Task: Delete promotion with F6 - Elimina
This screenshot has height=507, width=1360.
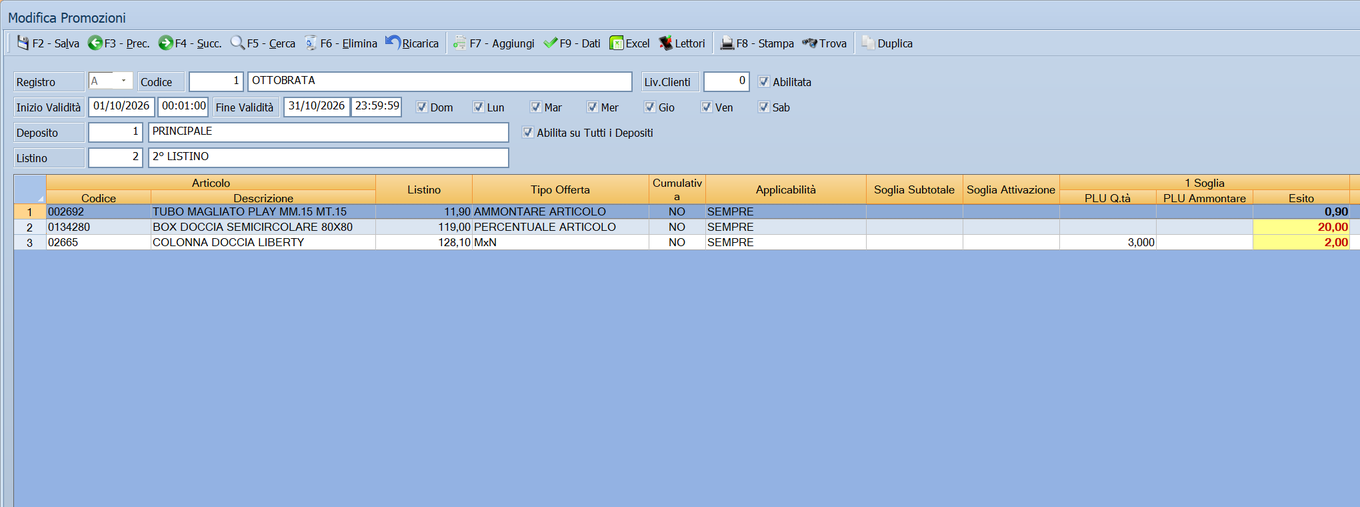Action: [340, 43]
